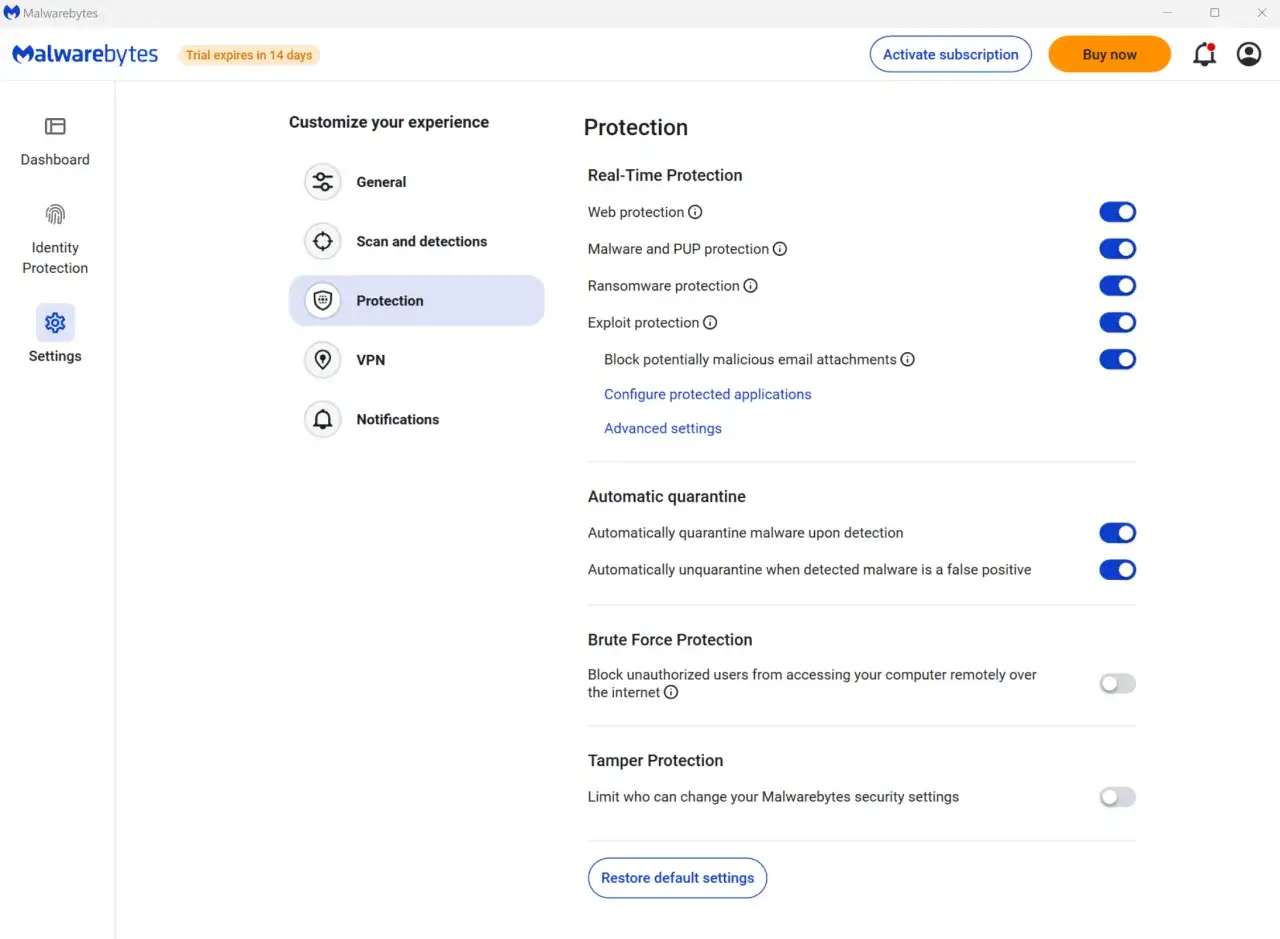Open the Notifications settings tab
The width and height of the screenshot is (1280, 939).
pyautogui.click(x=416, y=419)
